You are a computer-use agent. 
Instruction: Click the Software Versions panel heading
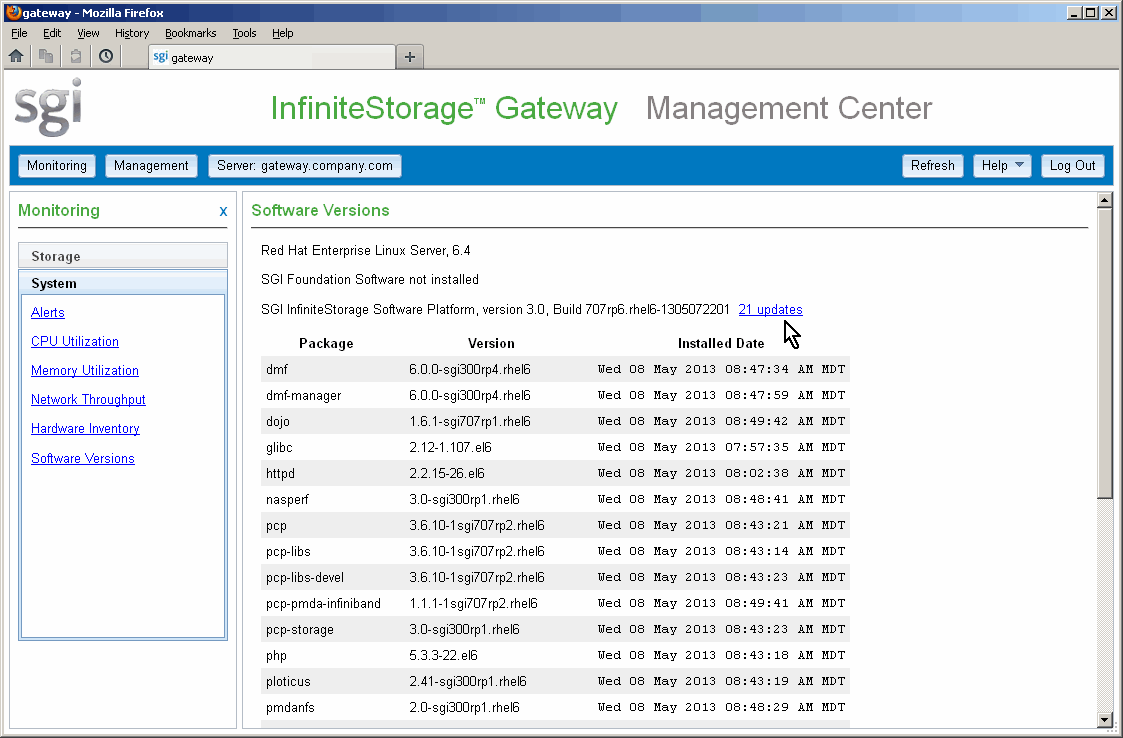click(320, 211)
